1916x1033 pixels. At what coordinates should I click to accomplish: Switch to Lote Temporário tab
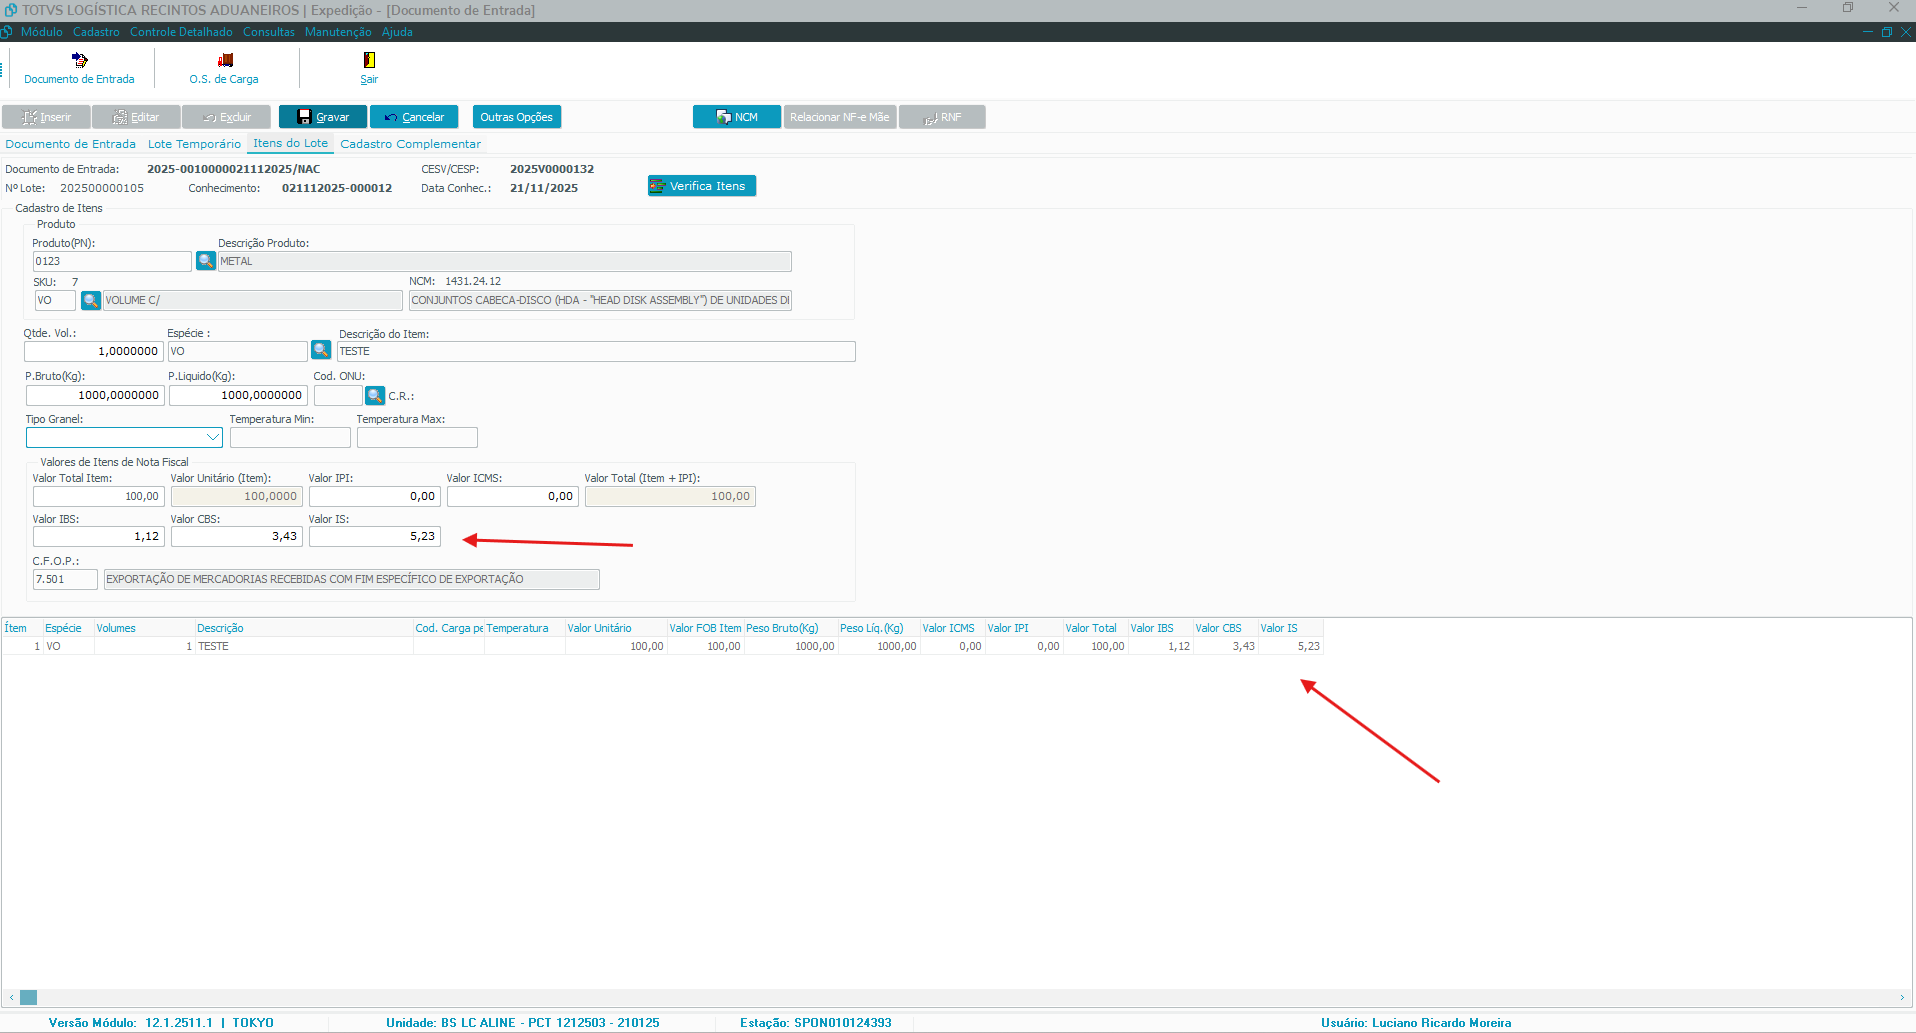click(x=194, y=144)
